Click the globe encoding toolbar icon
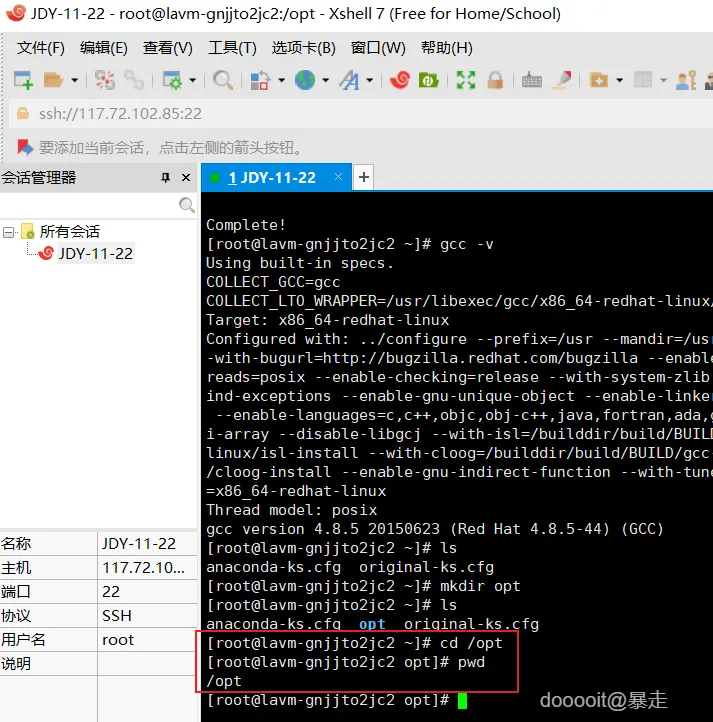713x722 pixels. point(305,81)
